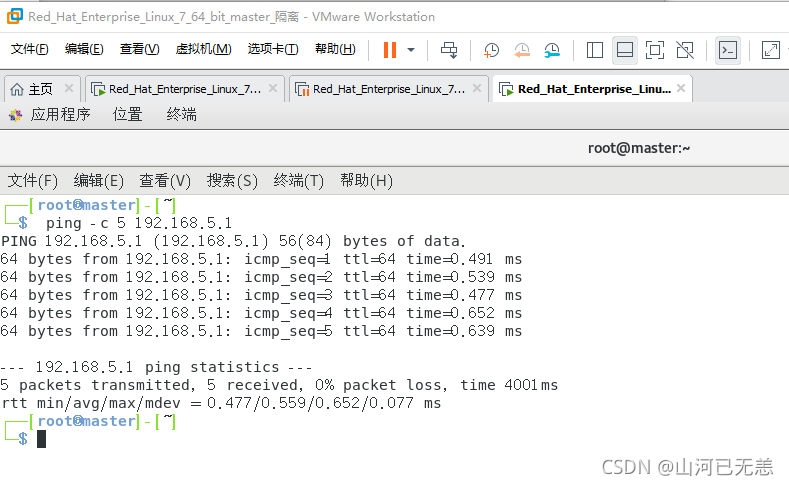Click the PING 192.168.5.1 56(84) bytes line
This screenshot has height=485, width=789.
[233, 241]
